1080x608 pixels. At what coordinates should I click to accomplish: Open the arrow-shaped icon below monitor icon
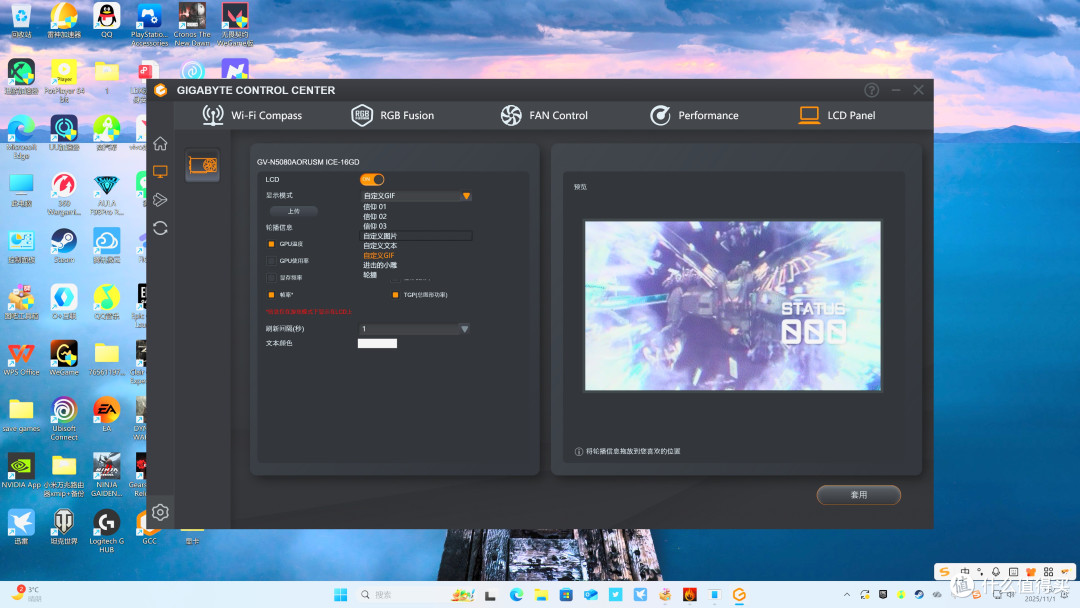click(x=160, y=200)
